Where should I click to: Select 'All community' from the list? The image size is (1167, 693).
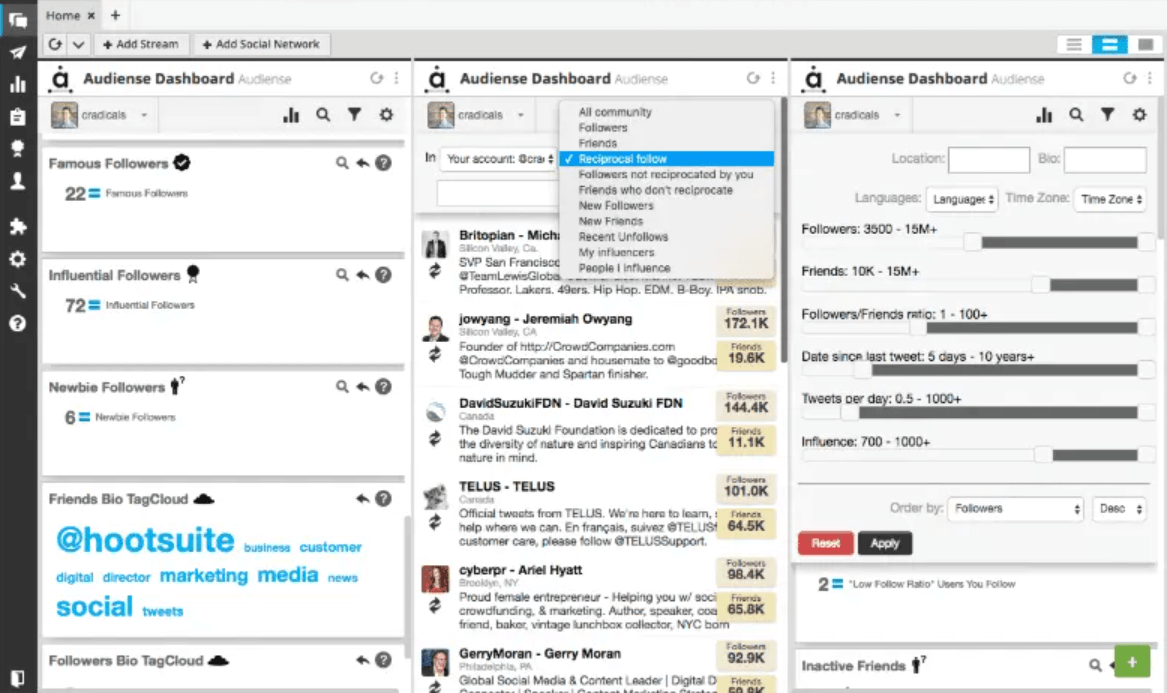click(x=615, y=112)
